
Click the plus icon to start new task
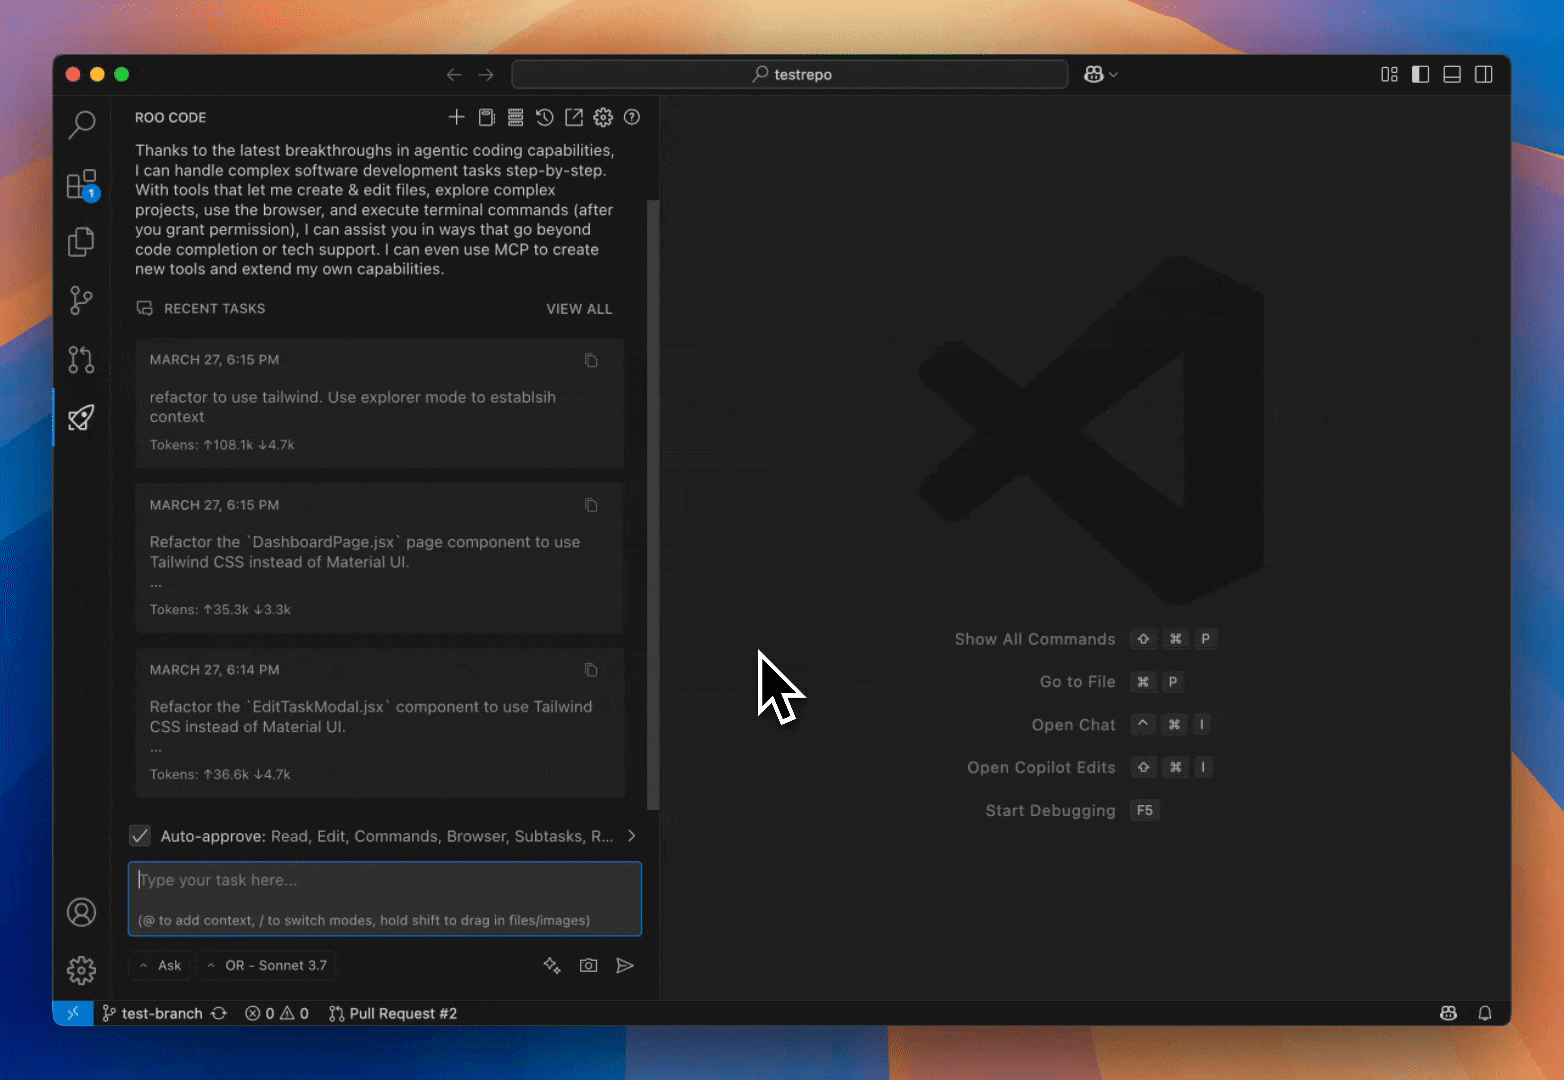point(456,117)
